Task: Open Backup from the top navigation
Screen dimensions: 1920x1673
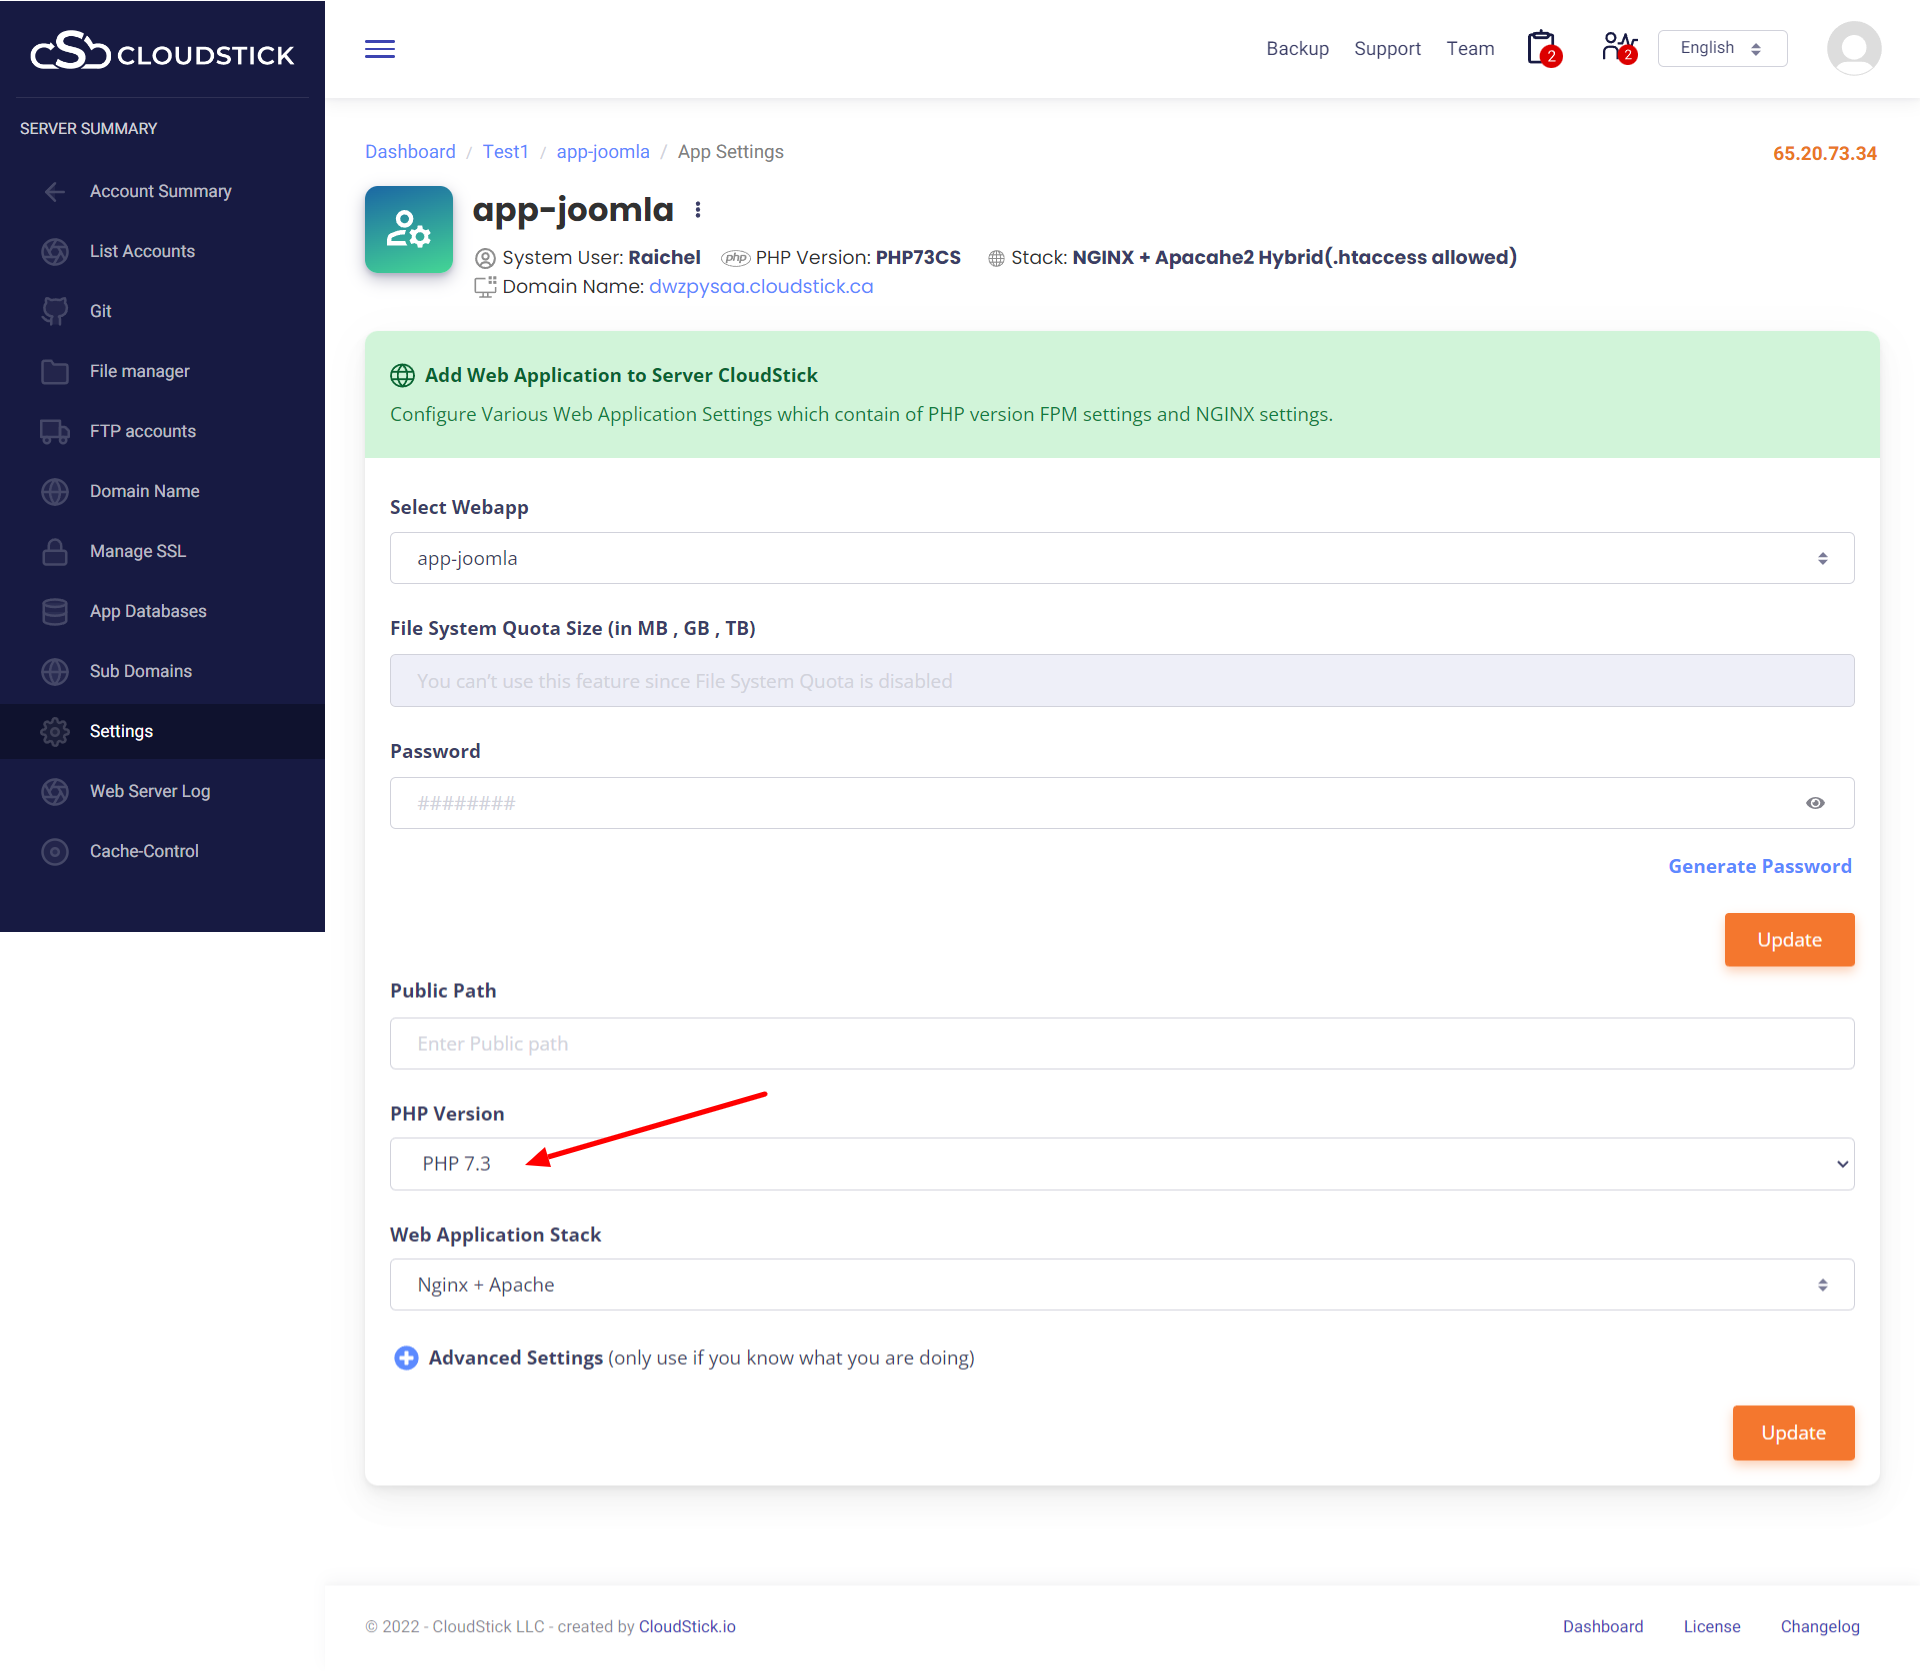Action: pos(1297,48)
